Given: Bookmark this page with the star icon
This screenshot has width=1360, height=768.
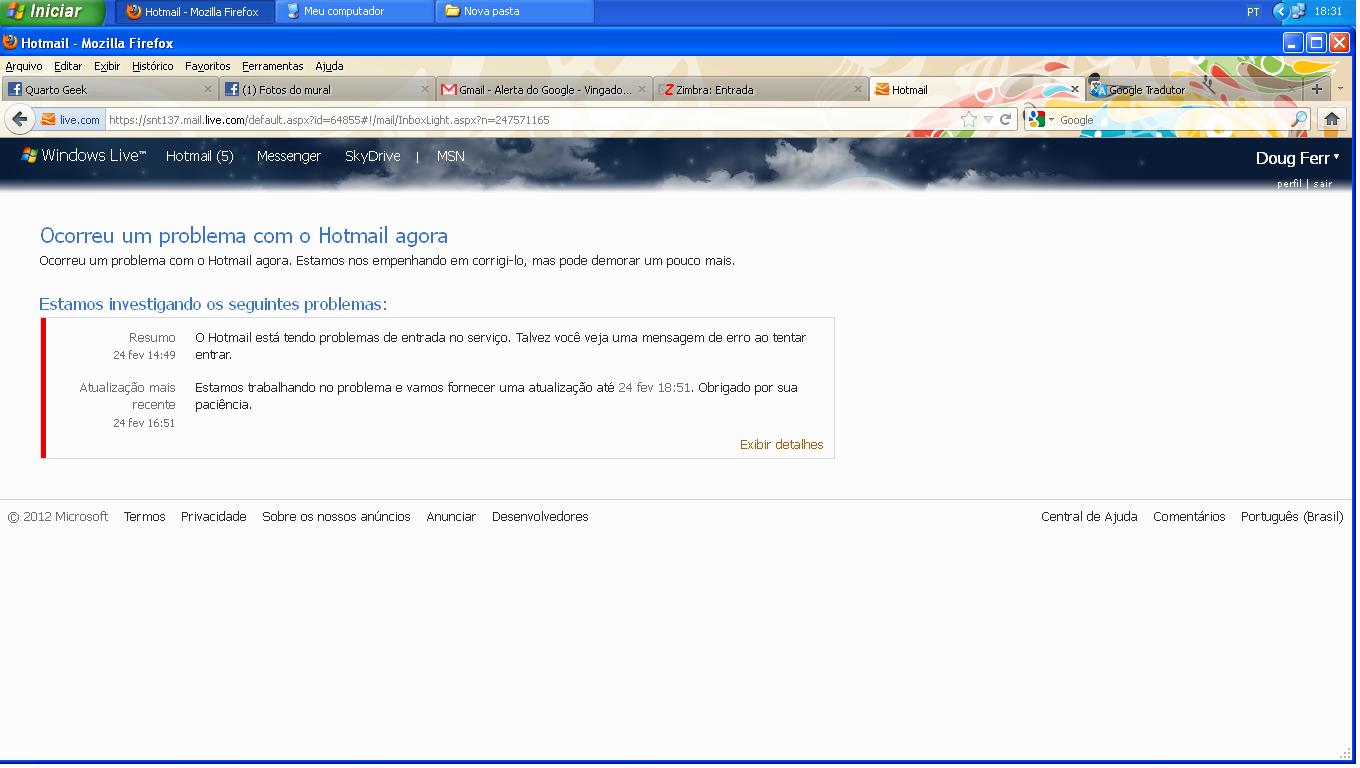Looking at the screenshot, I should click(968, 119).
